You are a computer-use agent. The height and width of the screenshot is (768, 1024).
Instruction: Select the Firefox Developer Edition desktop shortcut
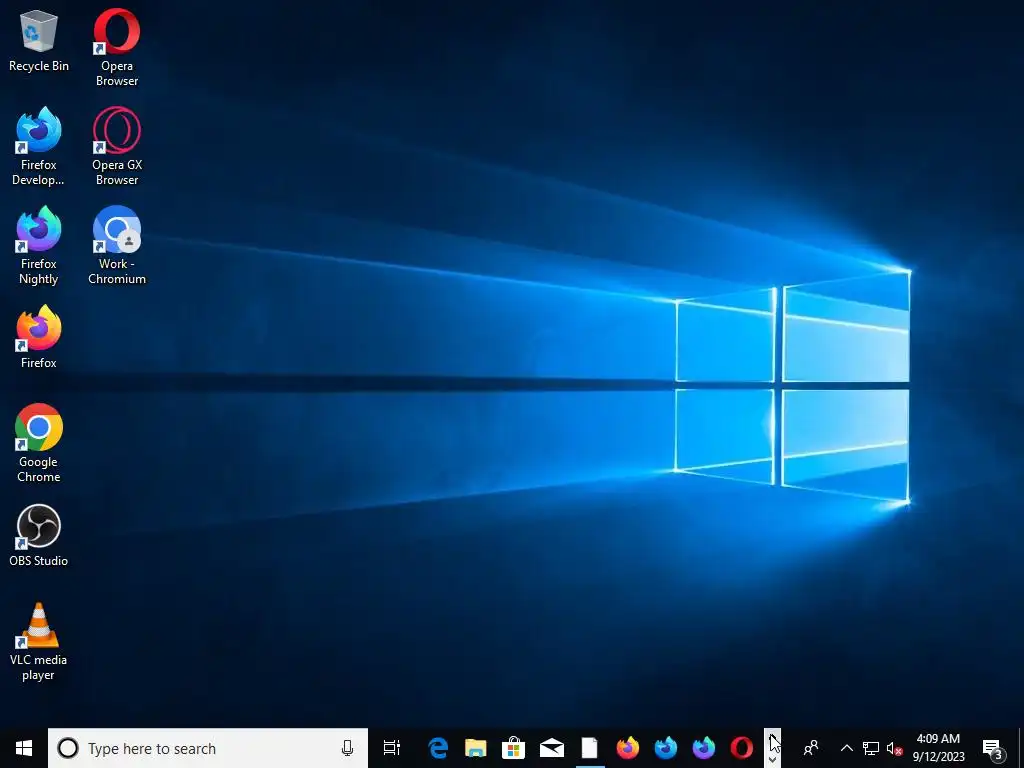[x=39, y=146]
